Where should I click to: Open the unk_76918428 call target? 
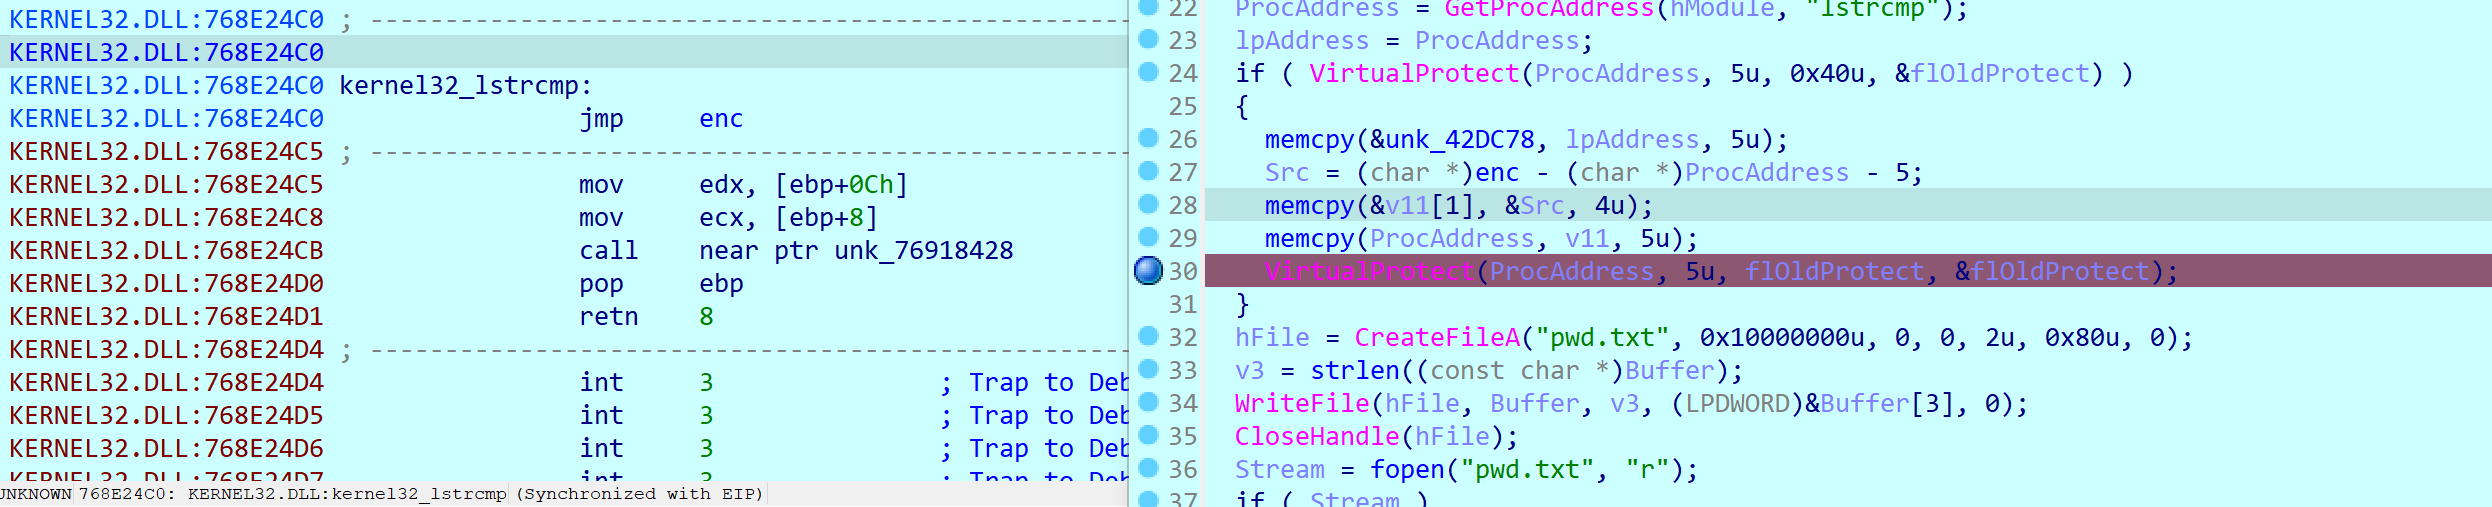[923, 251]
